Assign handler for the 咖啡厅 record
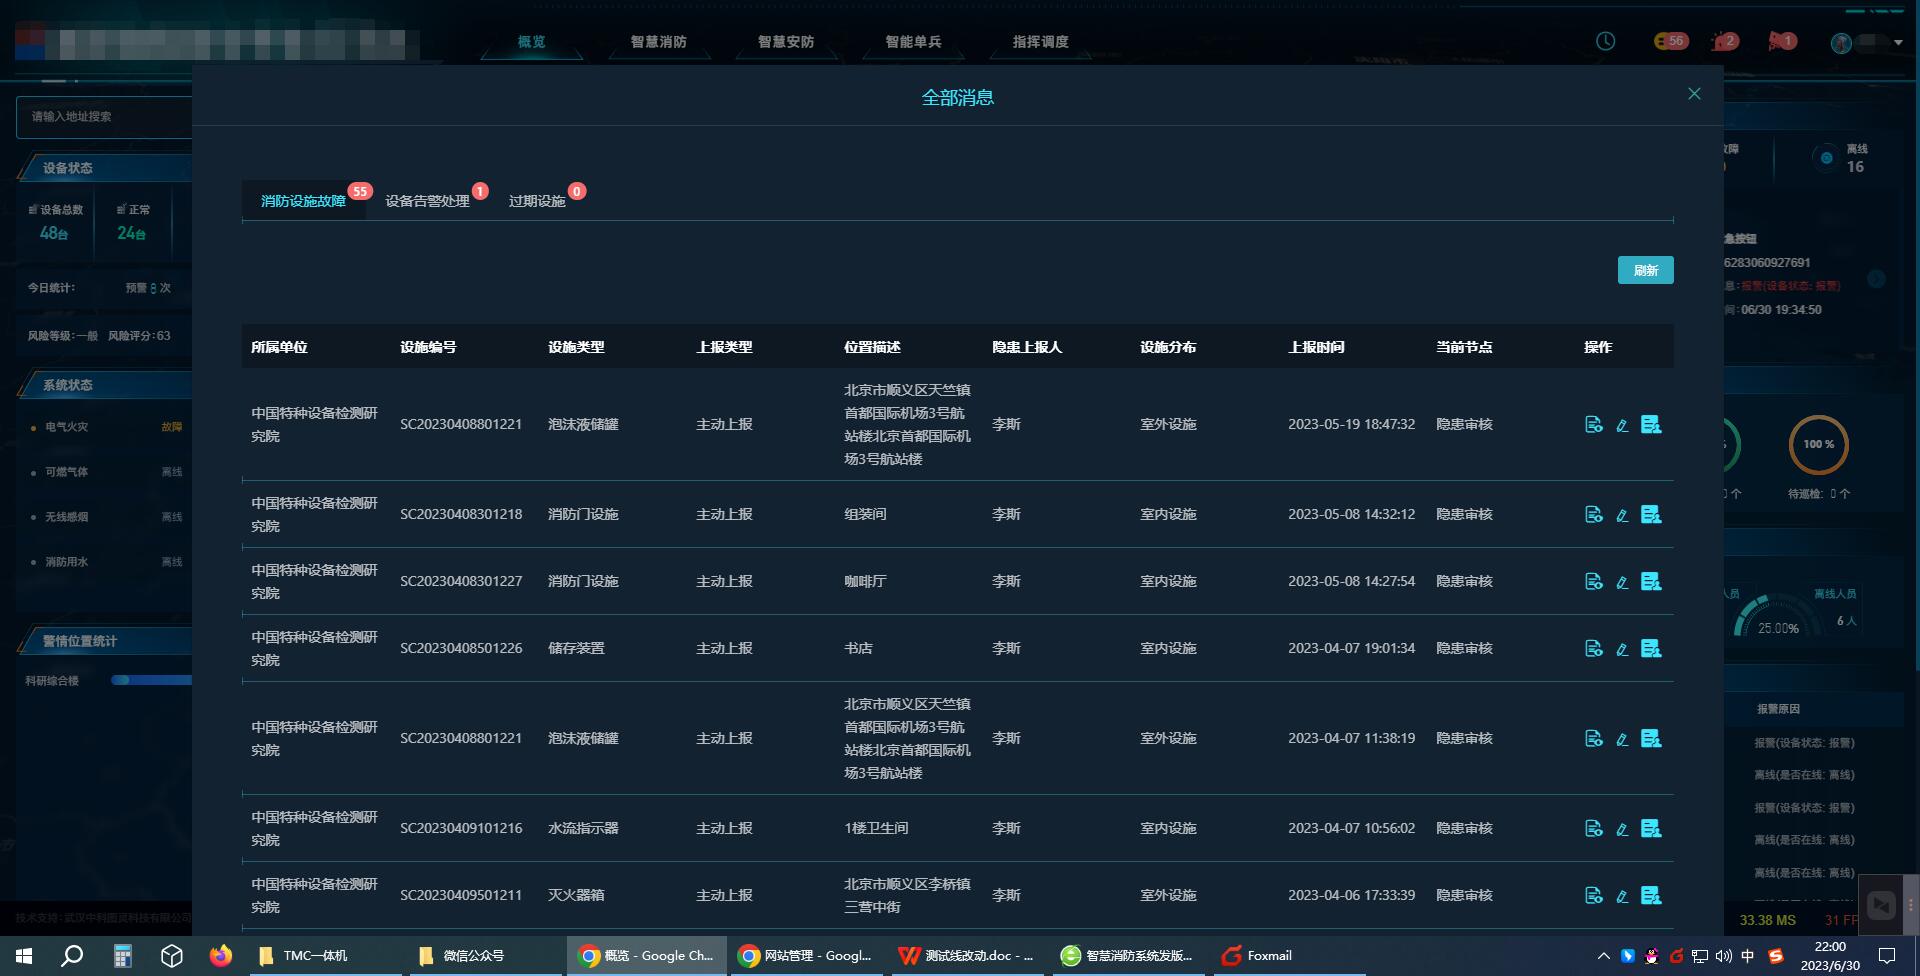Image resolution: width=1920 pixels, height=976 pixels. [x=1651, y=582]
